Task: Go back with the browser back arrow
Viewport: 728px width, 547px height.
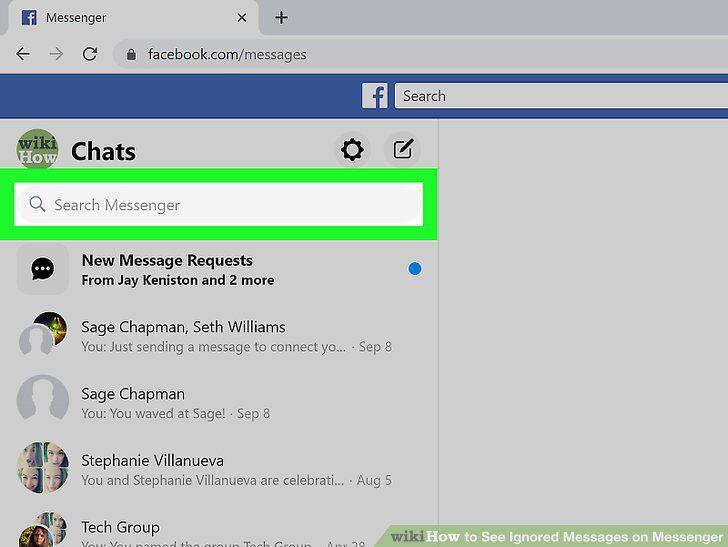Action: point(23,54)
